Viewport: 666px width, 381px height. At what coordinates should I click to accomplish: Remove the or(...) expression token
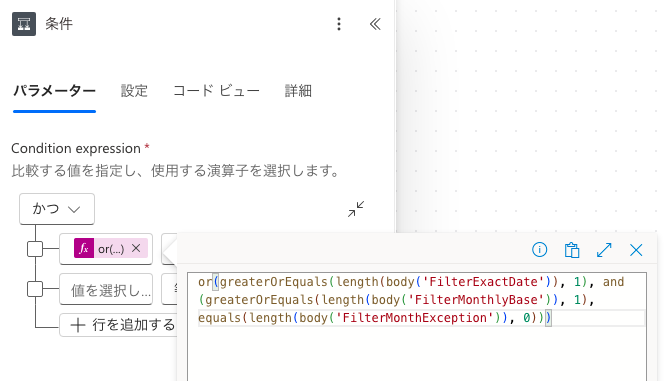136,248
